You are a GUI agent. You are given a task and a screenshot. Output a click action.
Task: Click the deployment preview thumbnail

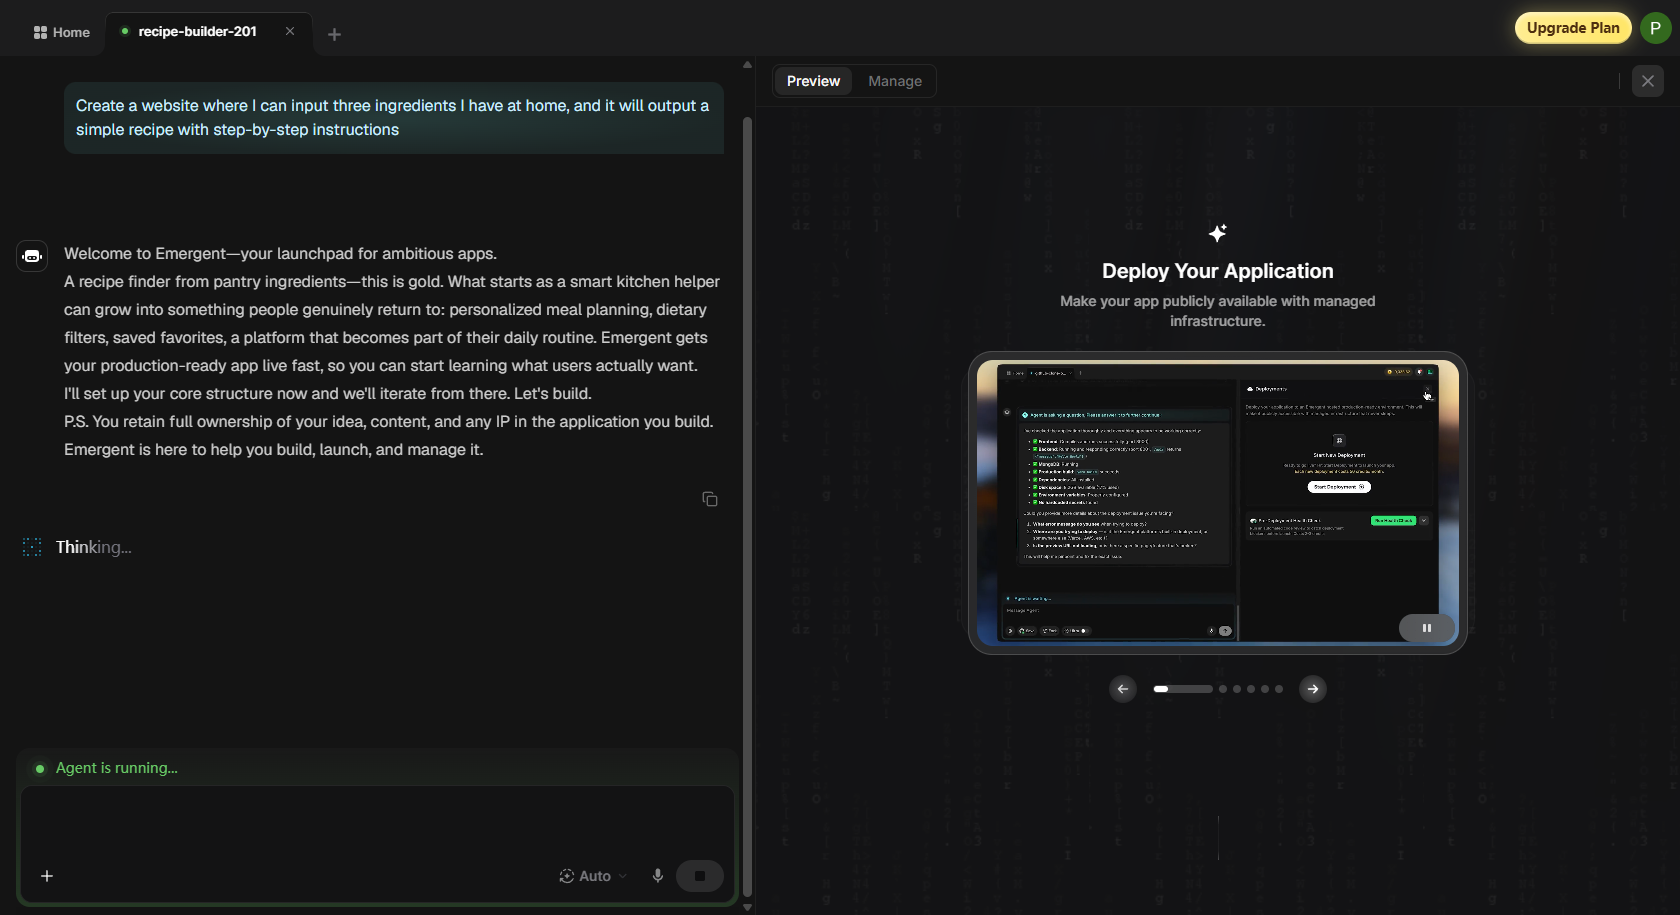click(x=1218, y=503)
